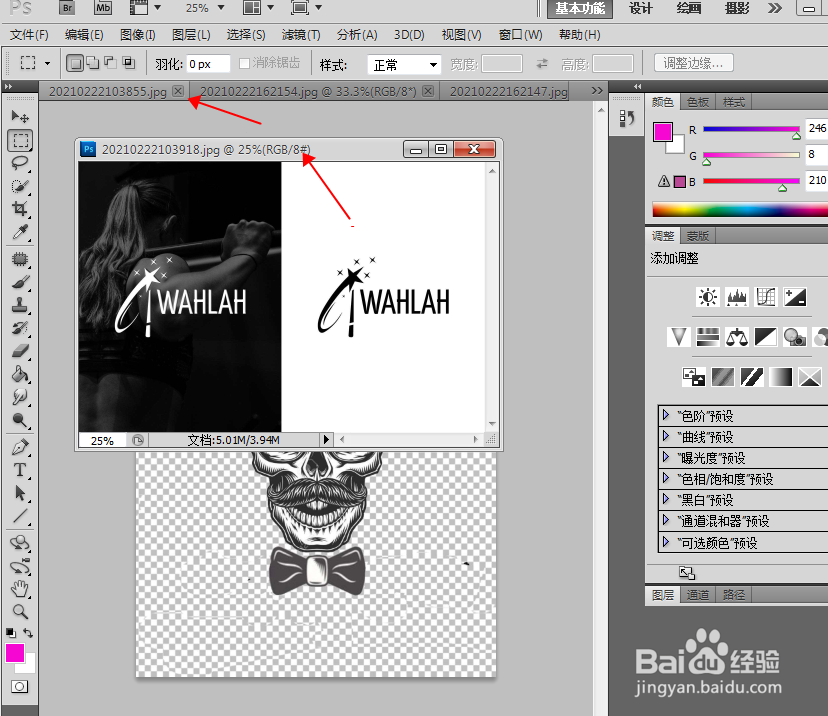Select the Horizontal Type tool
The image size is (828, 716).
click(20, 469)
